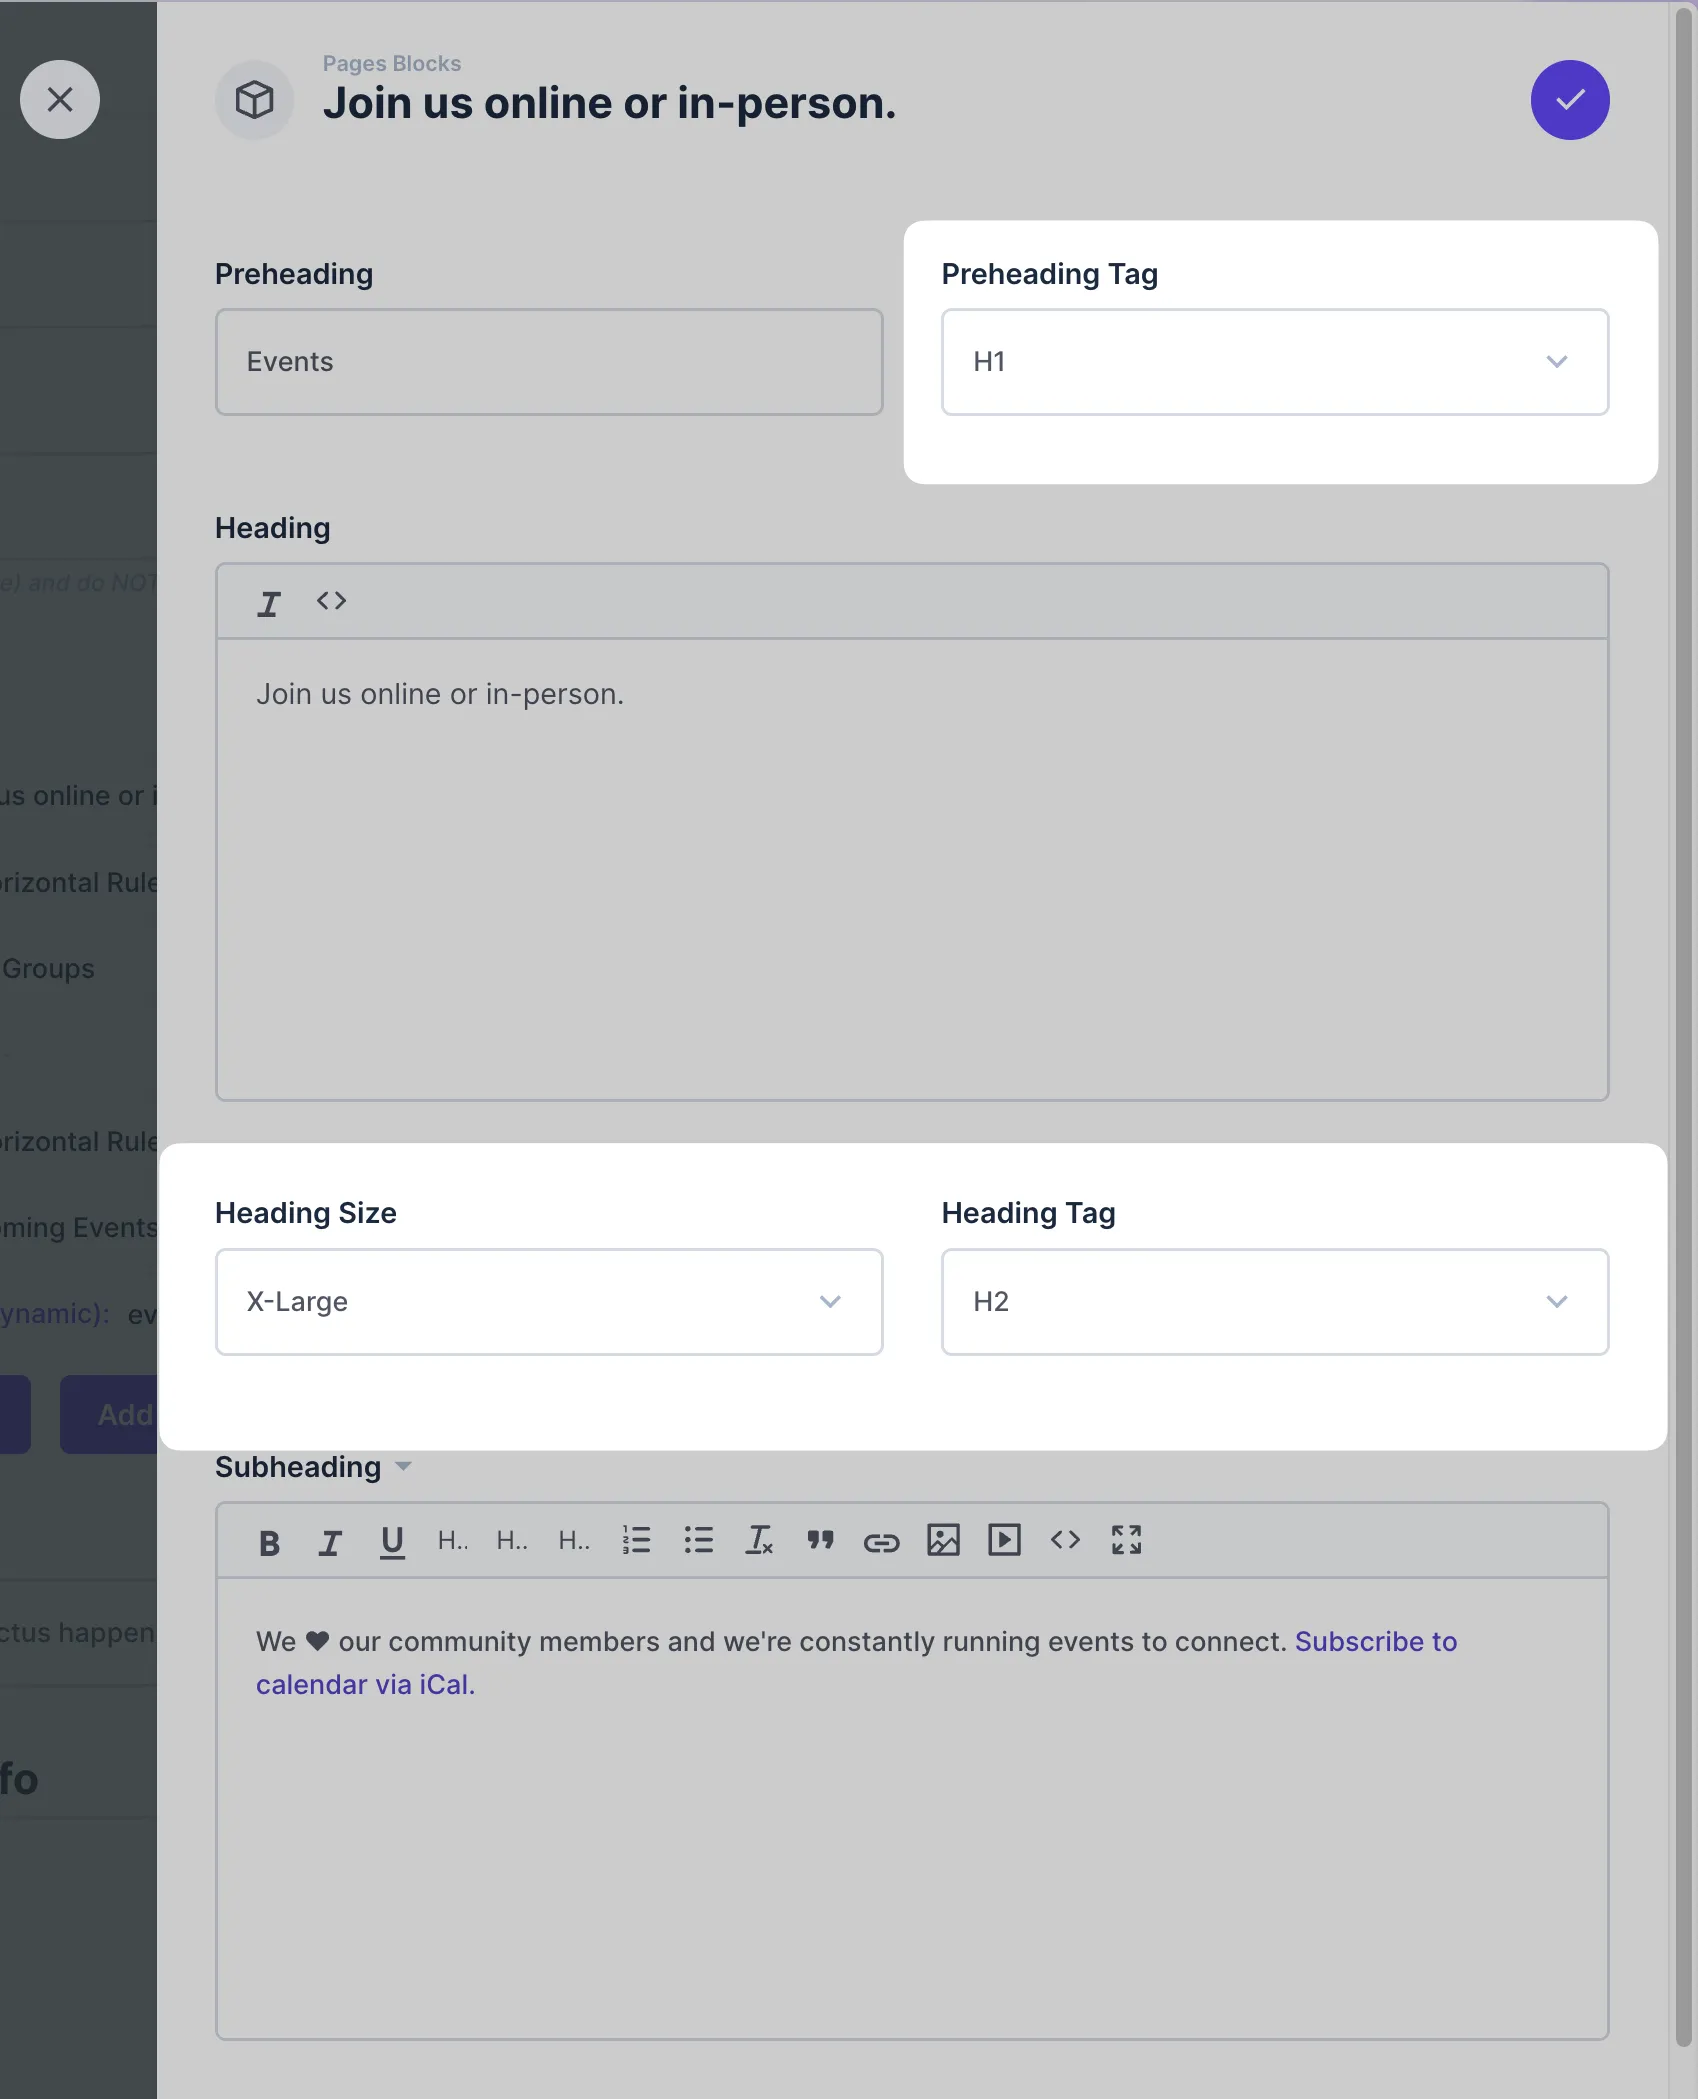1698x2099 pixels.
Task: Embed a video in the Subheading editor
Action: (1004, 1540)
